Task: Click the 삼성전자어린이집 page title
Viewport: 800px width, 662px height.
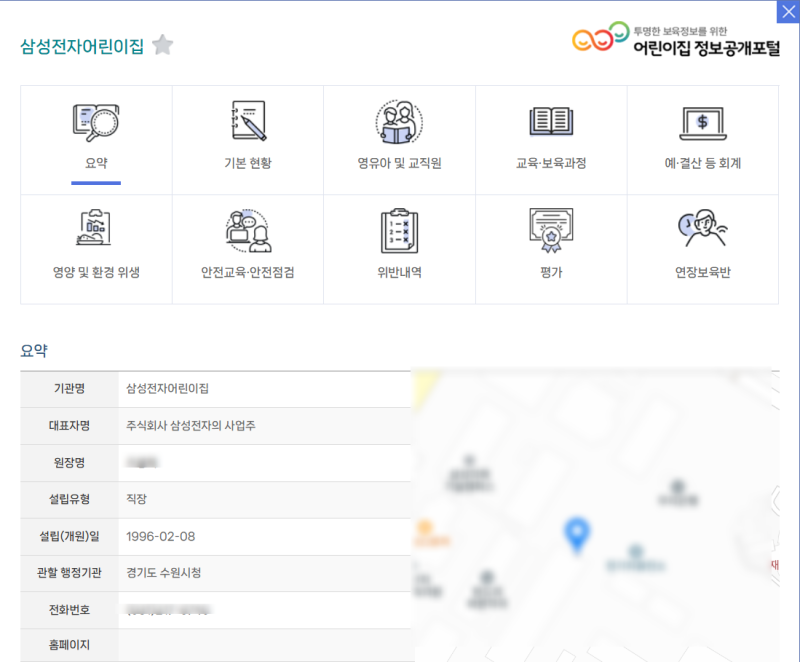Action: 82,46
